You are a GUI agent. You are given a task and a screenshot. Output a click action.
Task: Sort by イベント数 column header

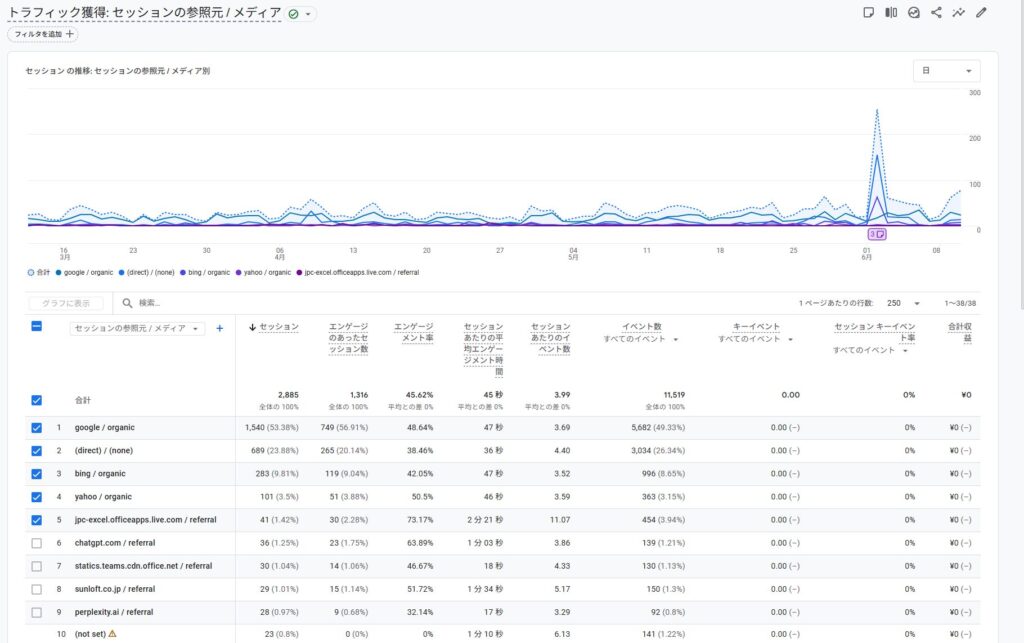pos(641,326)
